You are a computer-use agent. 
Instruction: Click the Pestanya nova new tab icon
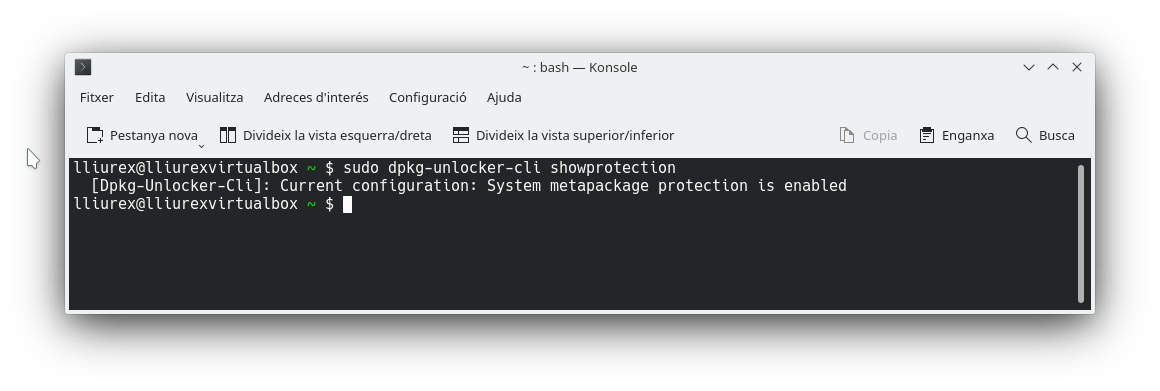tap(95, 135)
